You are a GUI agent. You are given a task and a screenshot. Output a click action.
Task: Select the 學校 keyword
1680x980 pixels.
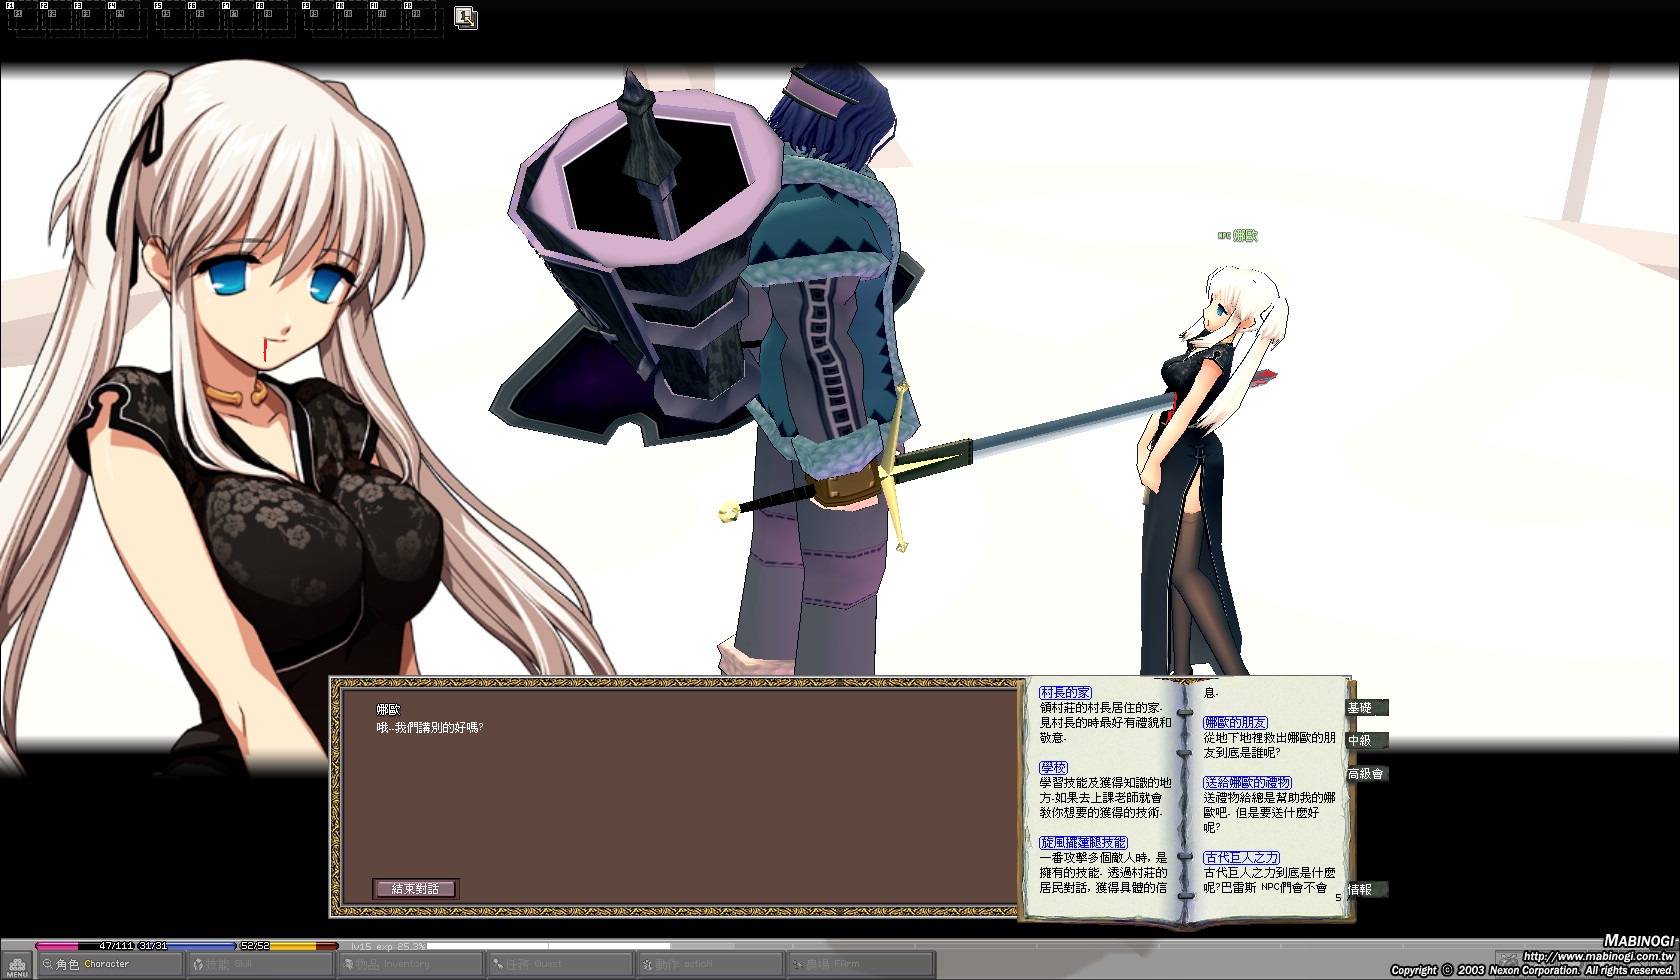pos(1053,768)
